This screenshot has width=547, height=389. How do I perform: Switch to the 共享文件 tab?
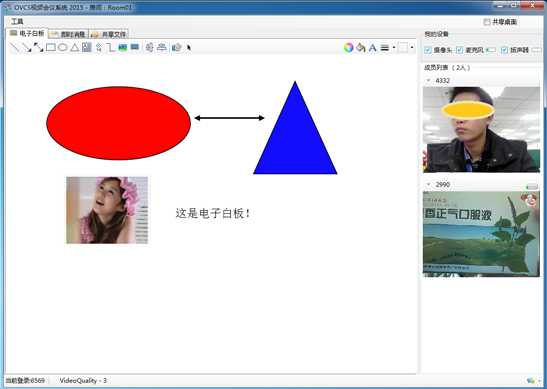tap(109, 34)
